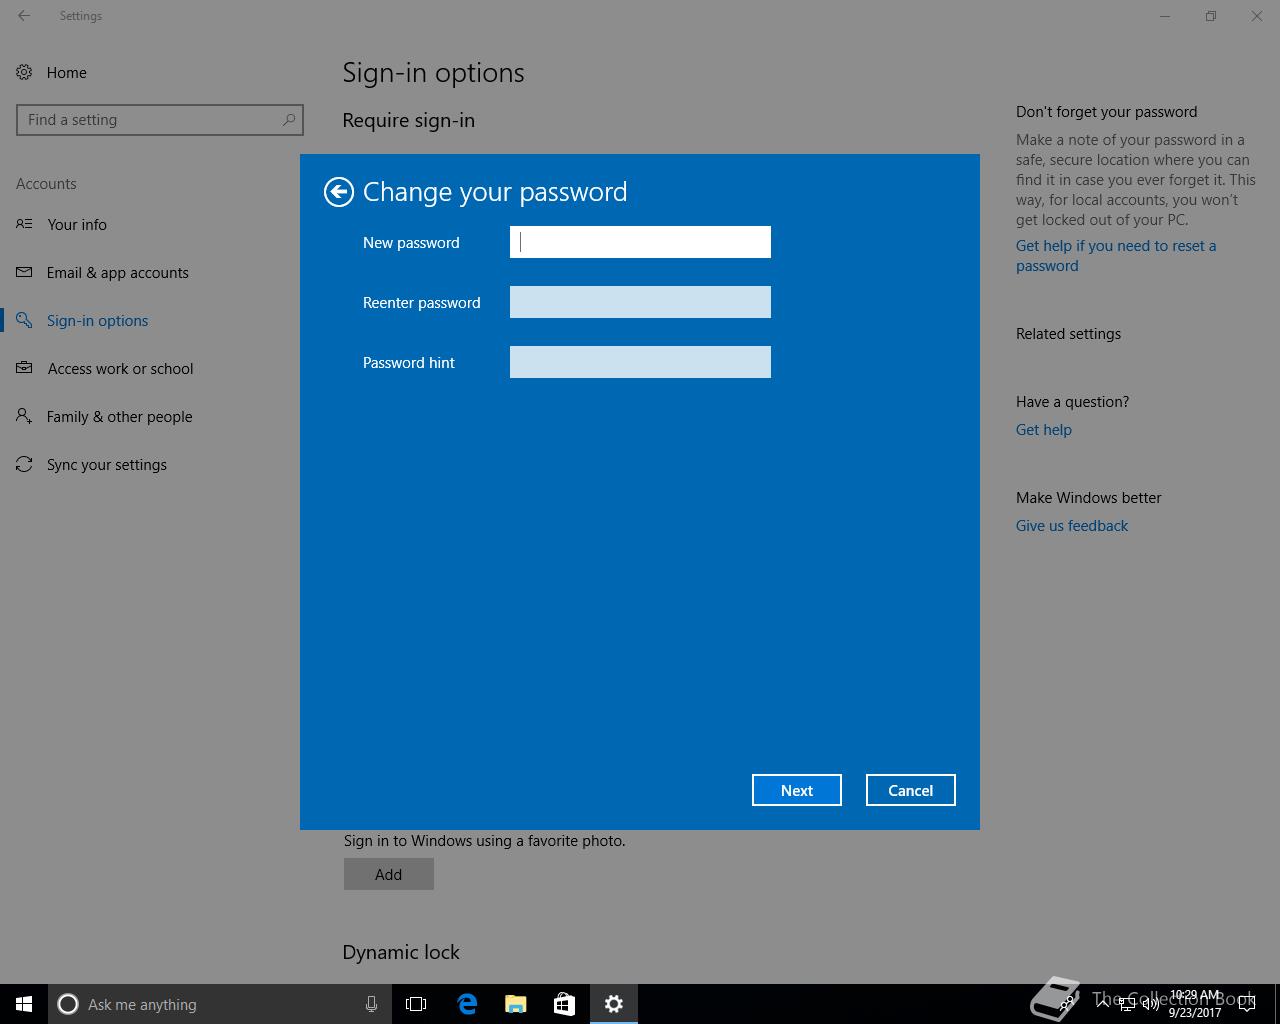
Task: Click the Family people icon
Action: point(24,416)
